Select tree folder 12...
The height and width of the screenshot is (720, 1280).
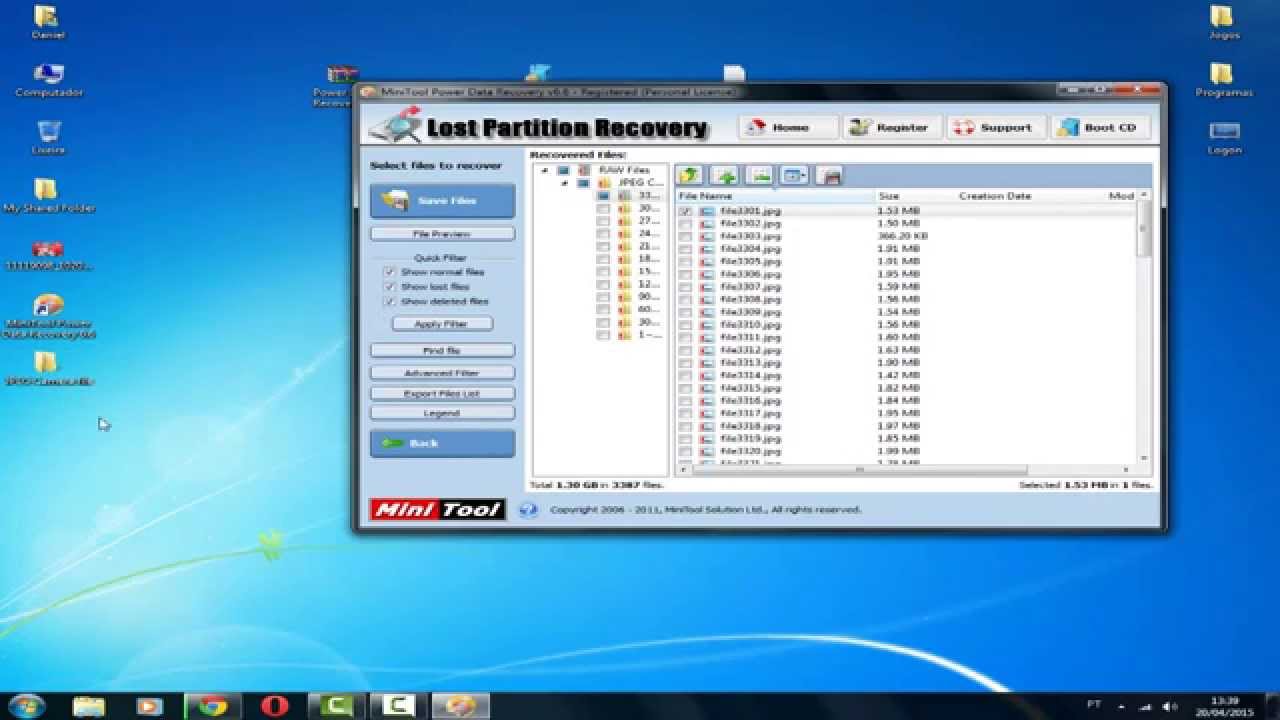tap(649, 284)
